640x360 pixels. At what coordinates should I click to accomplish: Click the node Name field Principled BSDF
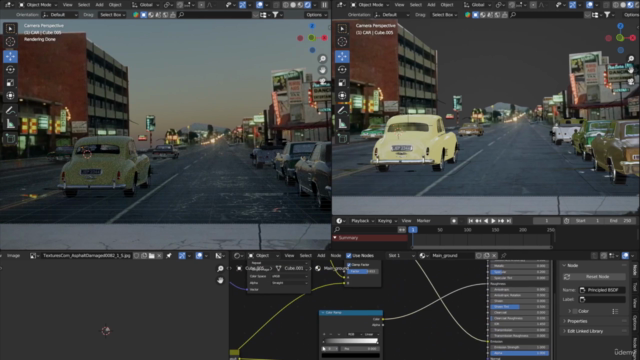point(602,290)
